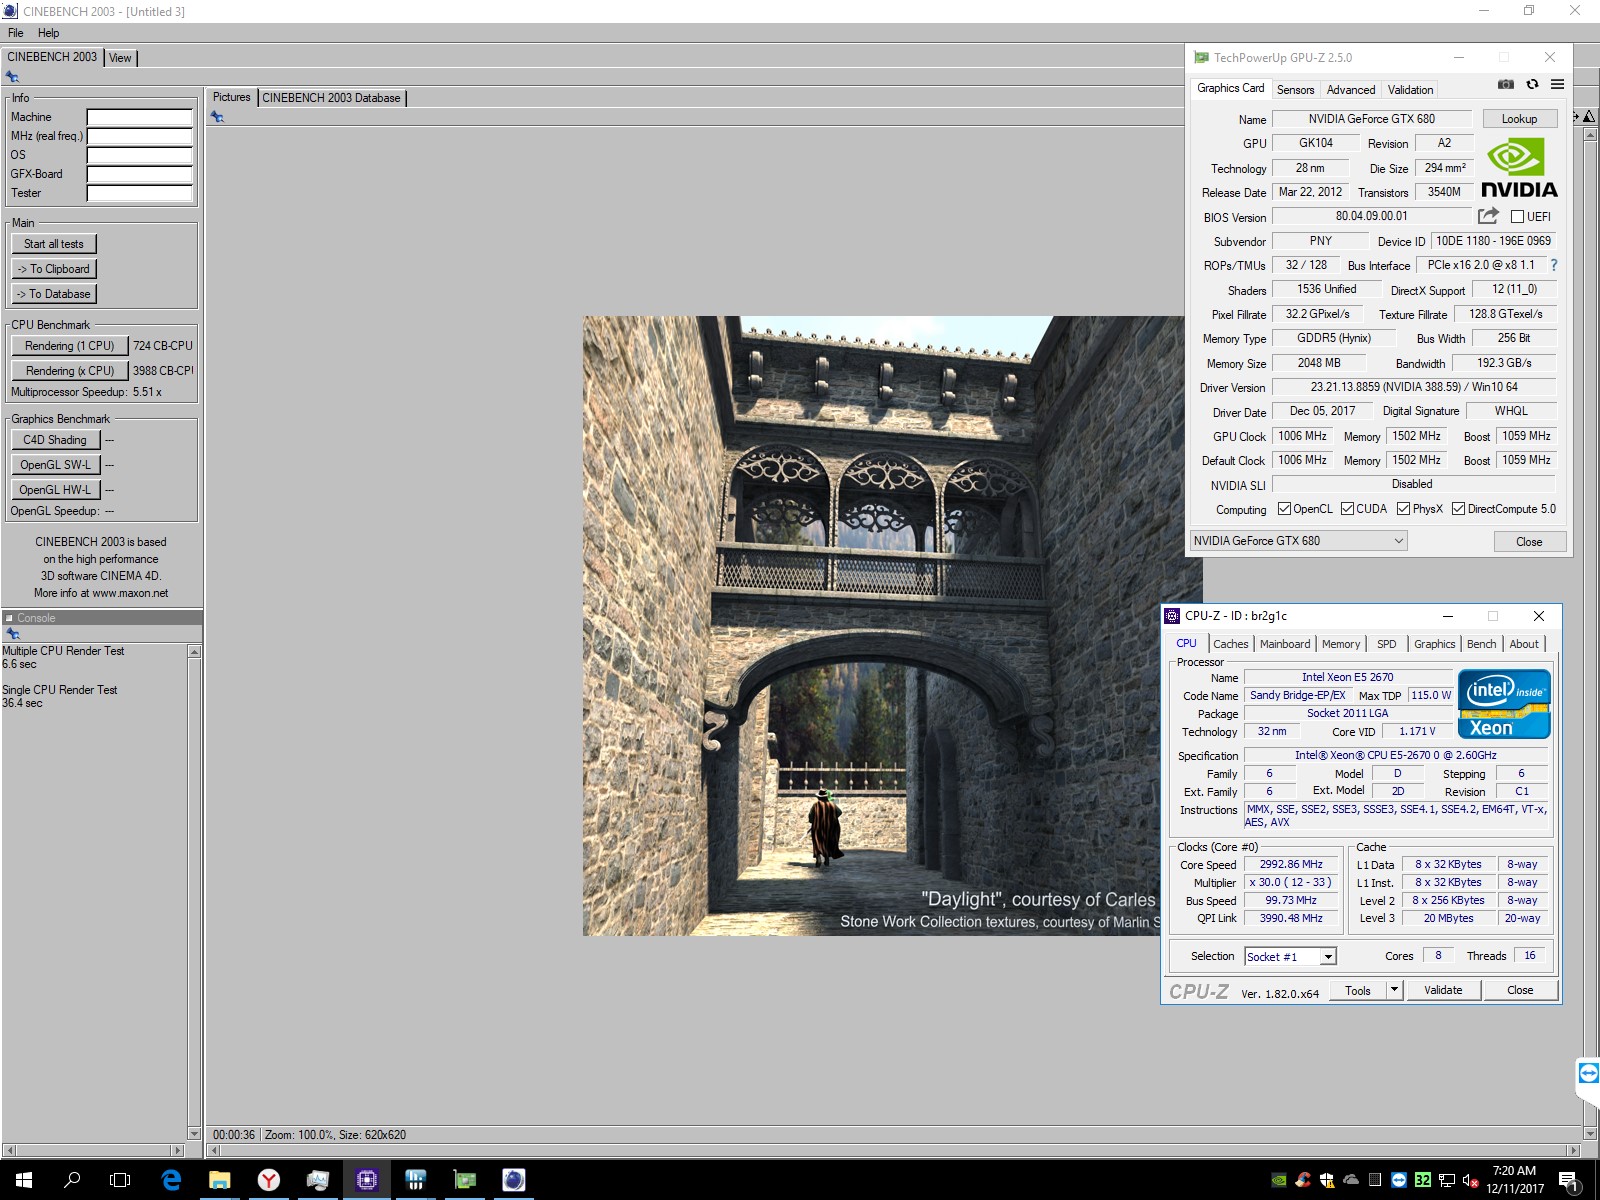The image size is (1600, 1200).
Task: Open taskbar search magnifier
Action: (72, 1180)
